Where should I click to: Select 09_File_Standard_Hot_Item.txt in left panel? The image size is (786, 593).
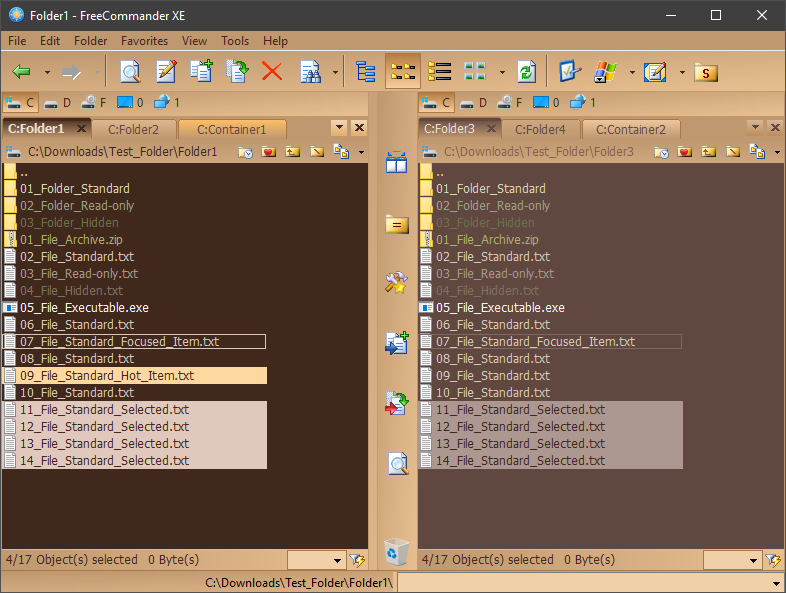pyautogui.click(x=135, y=375)
